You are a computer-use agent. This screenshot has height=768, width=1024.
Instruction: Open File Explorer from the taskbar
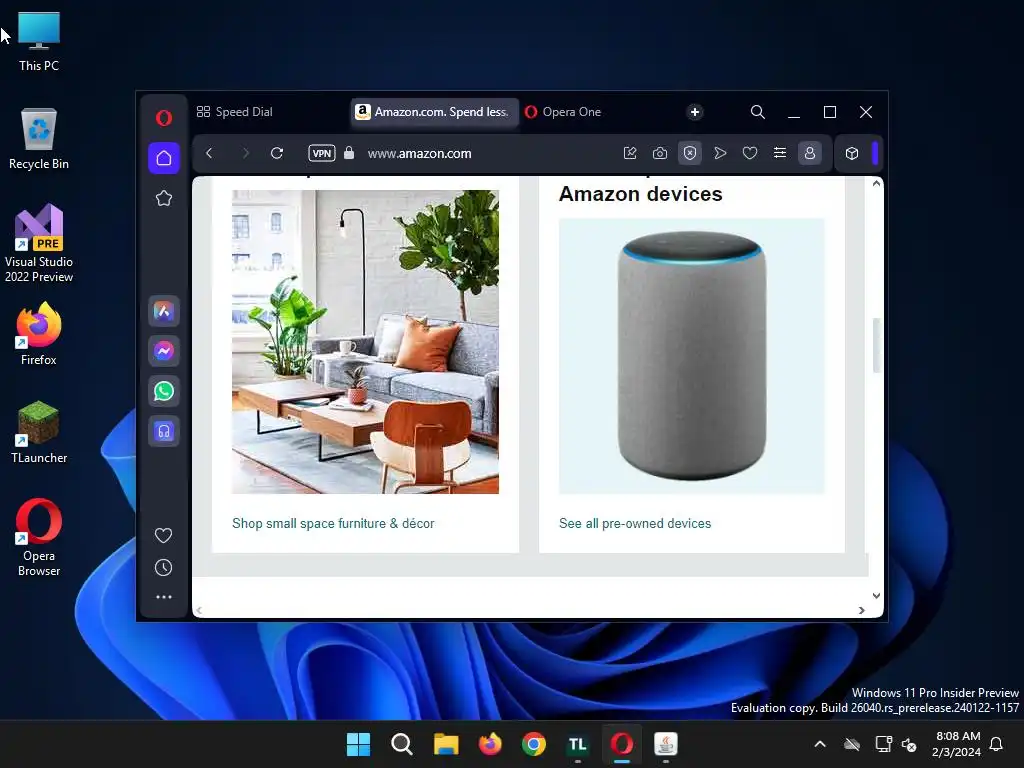pyautogui.click(x=446, y=744)
